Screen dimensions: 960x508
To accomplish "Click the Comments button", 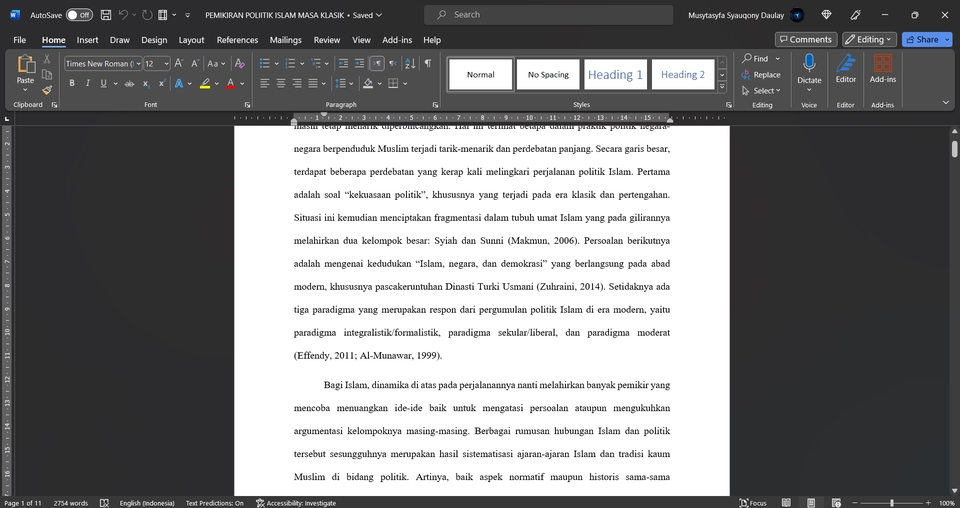I will tap(806, 39).
